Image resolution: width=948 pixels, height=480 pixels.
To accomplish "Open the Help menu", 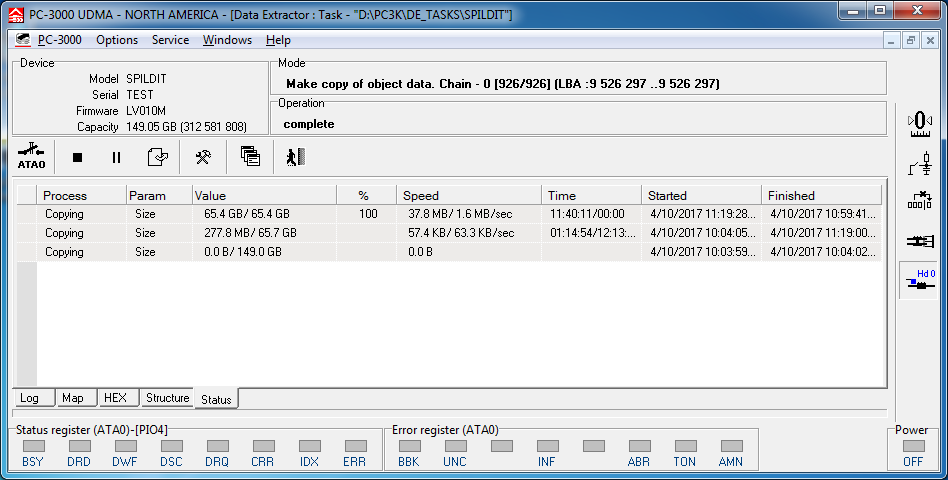I will point(278,40).
